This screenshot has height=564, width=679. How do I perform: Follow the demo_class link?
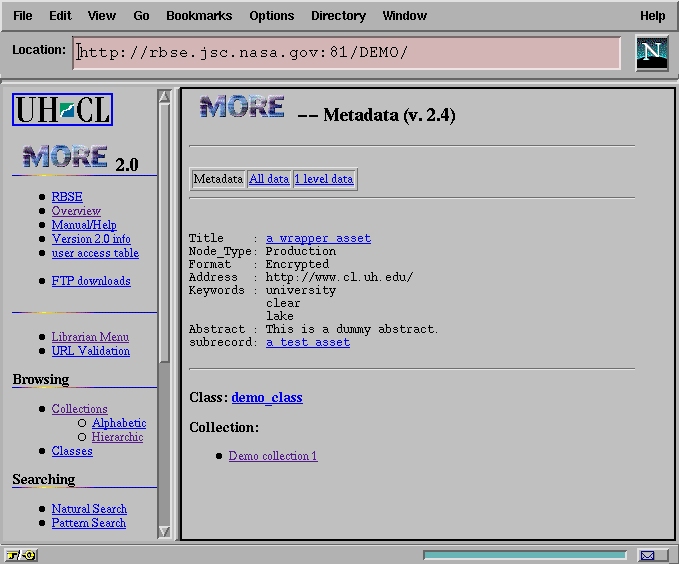[267, 398]
